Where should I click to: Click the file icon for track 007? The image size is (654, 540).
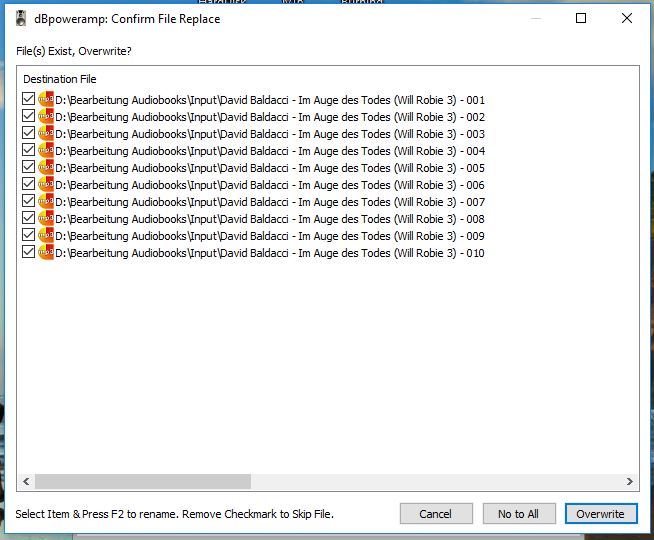45,202
